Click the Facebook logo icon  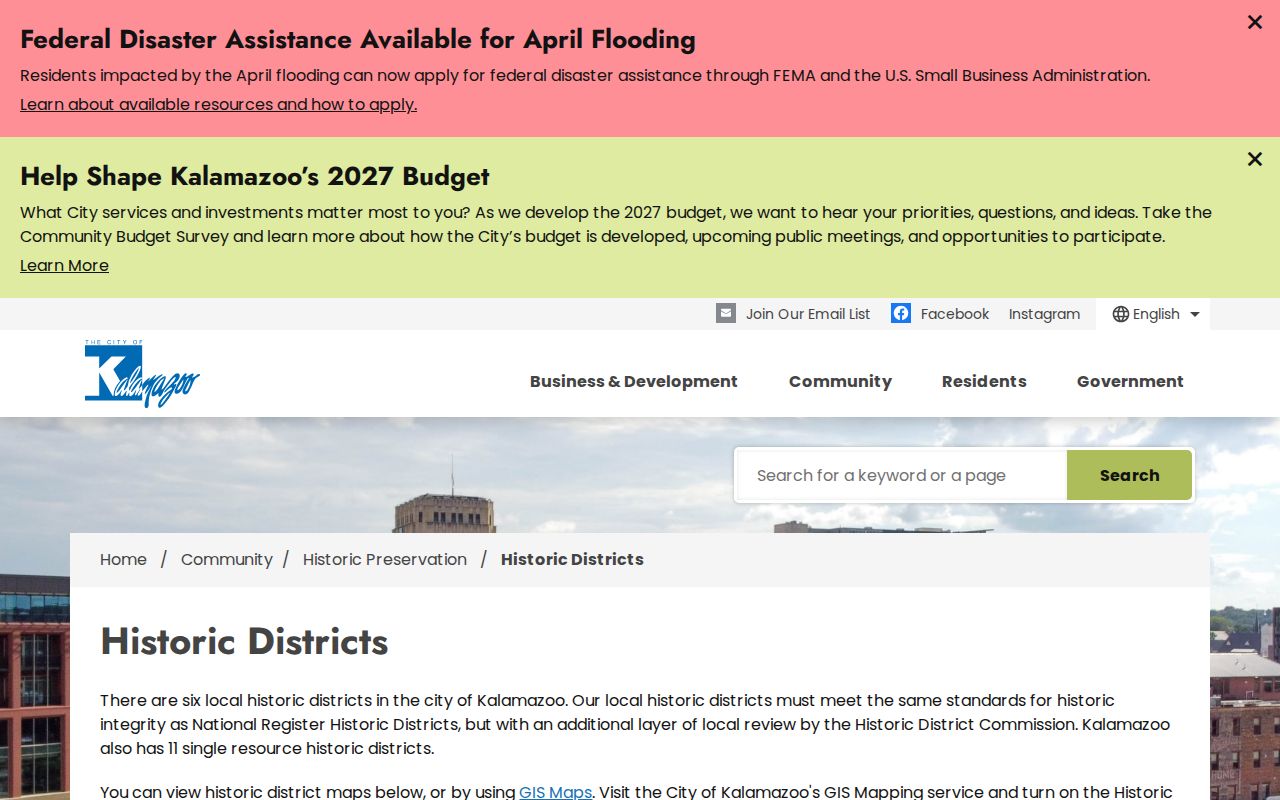tap(901, 313)
